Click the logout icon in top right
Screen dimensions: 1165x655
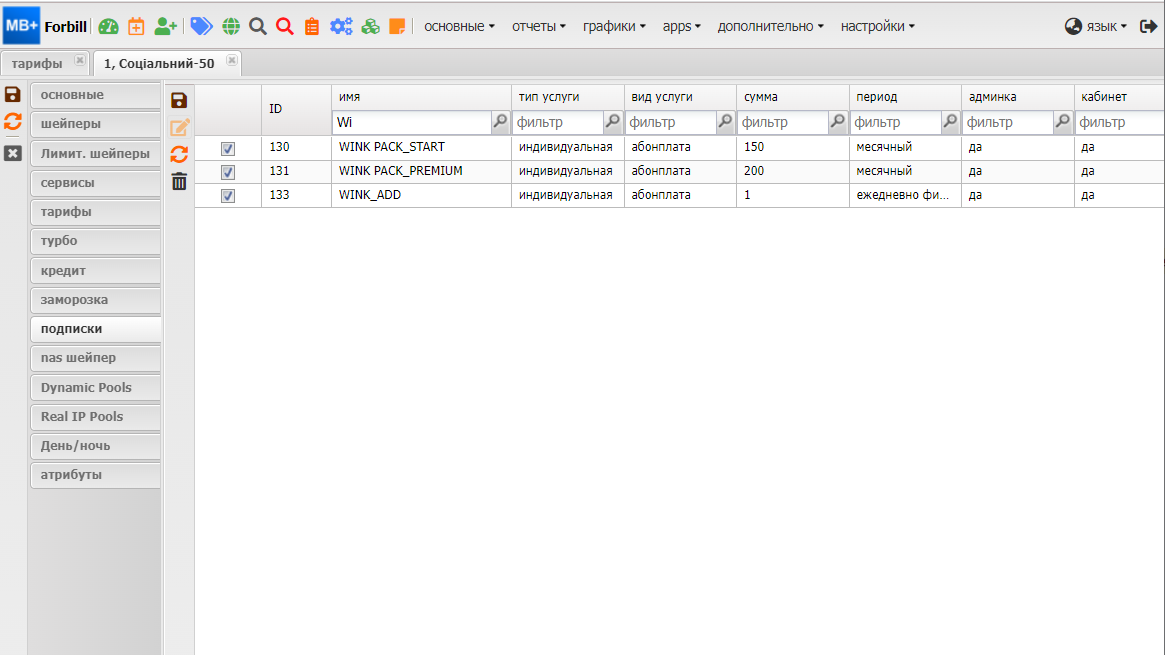(x=1148, y=27)
